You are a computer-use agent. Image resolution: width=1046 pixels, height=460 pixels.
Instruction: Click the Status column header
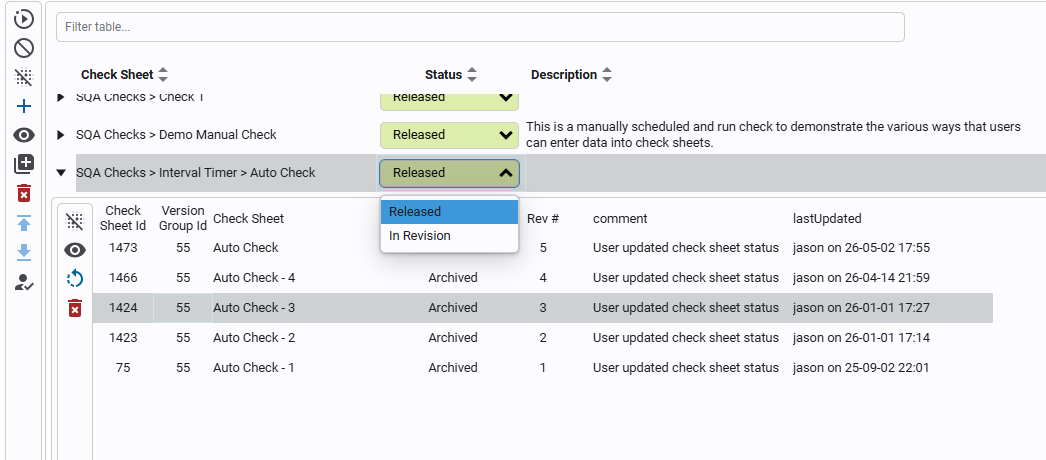[444, 75]
